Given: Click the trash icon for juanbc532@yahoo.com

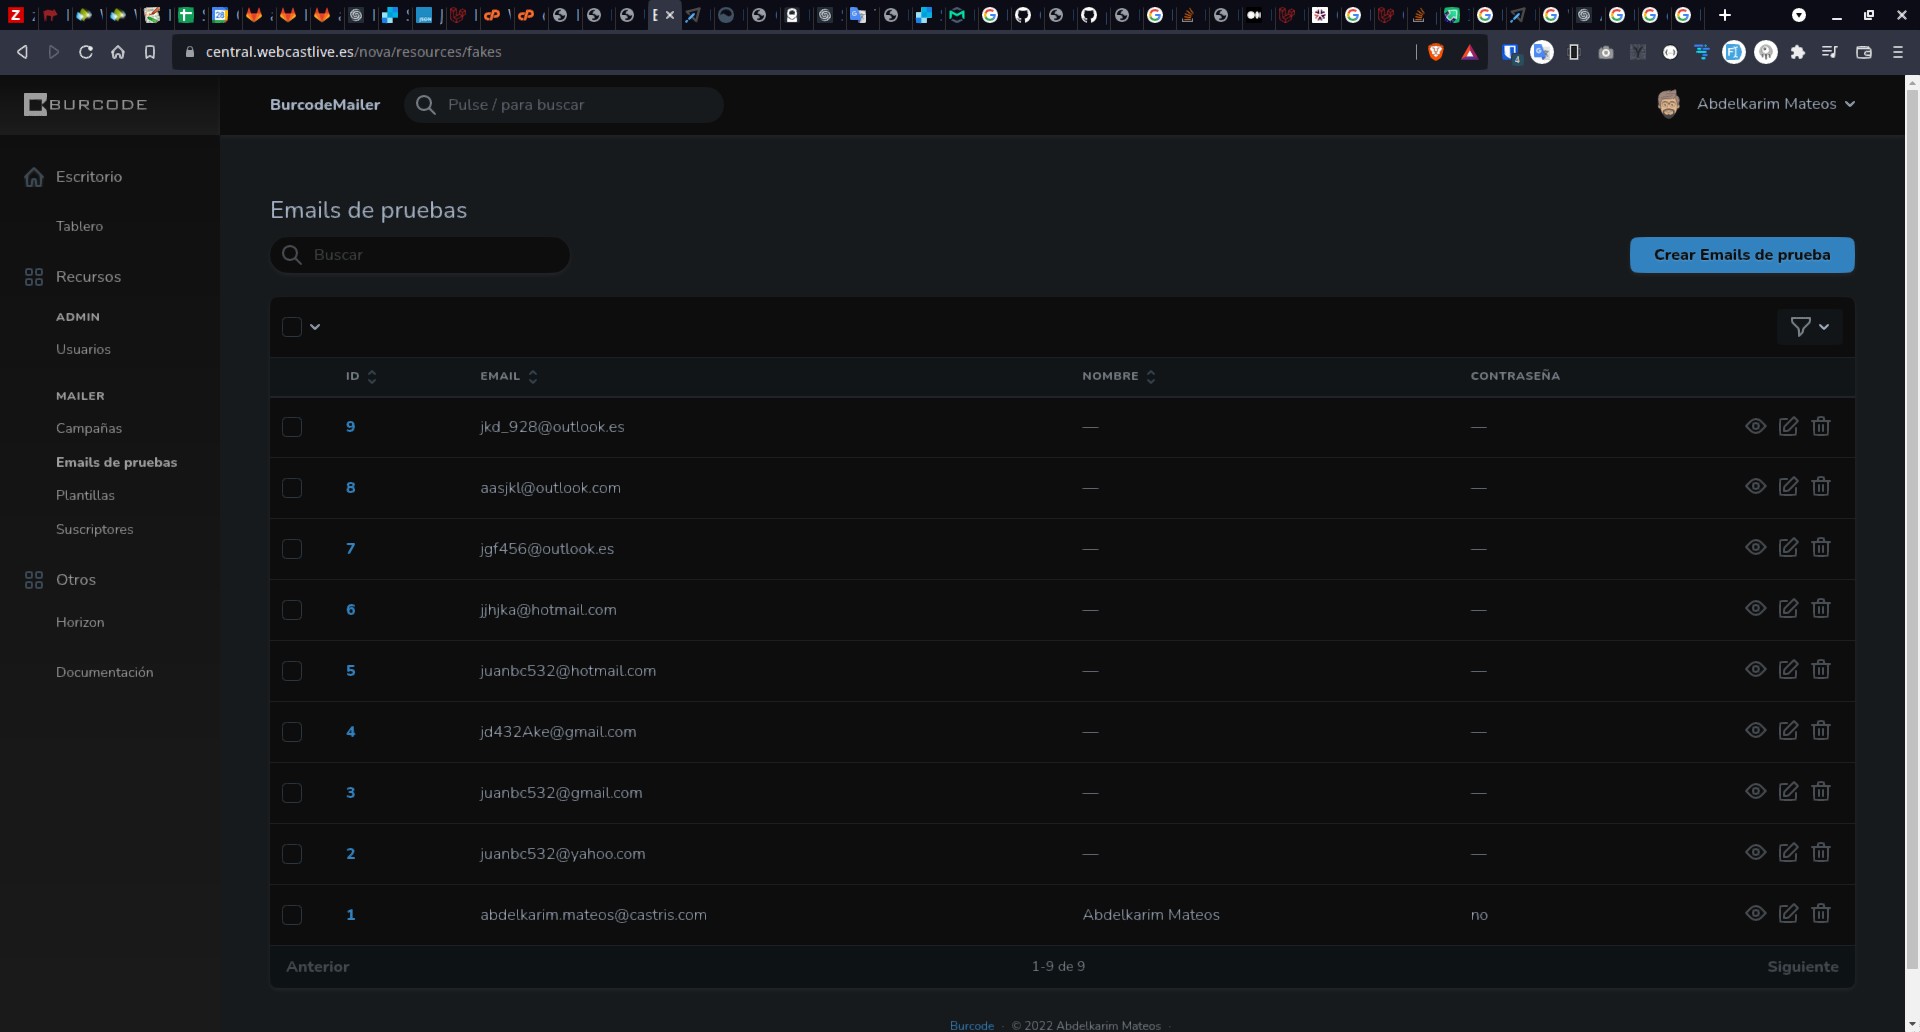Looking at the screenshot, I should (1821, 852).
